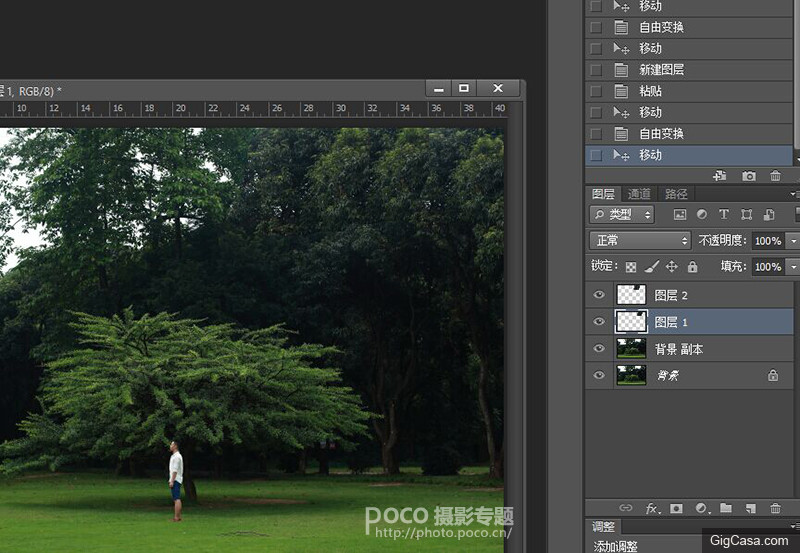This screenshot has height=553, width=800.
Task: Minimize the document window
Action: tap(438, 89)
